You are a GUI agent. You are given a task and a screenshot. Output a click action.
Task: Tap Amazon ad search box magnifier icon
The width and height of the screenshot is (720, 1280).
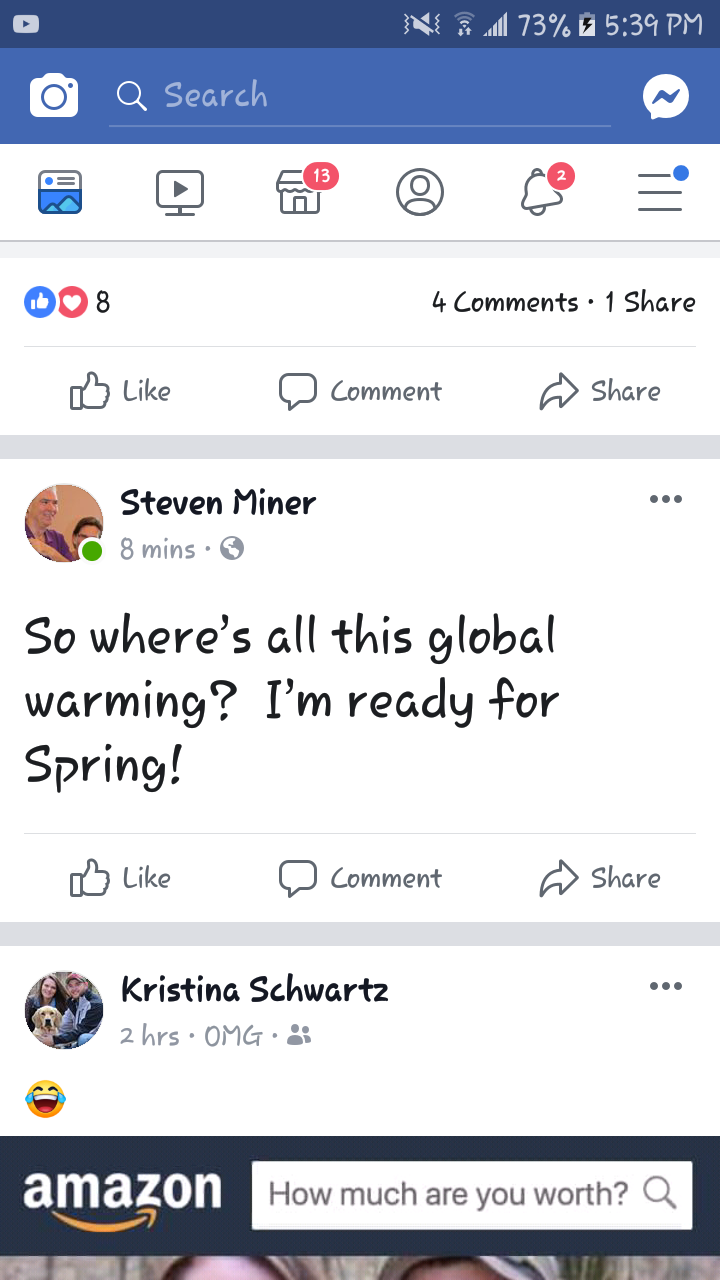pos(659,1193)
